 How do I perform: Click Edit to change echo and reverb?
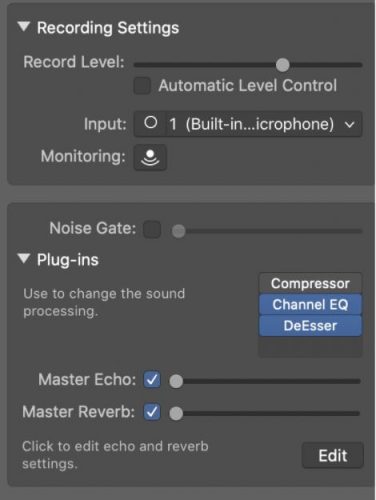pos(333,455)
